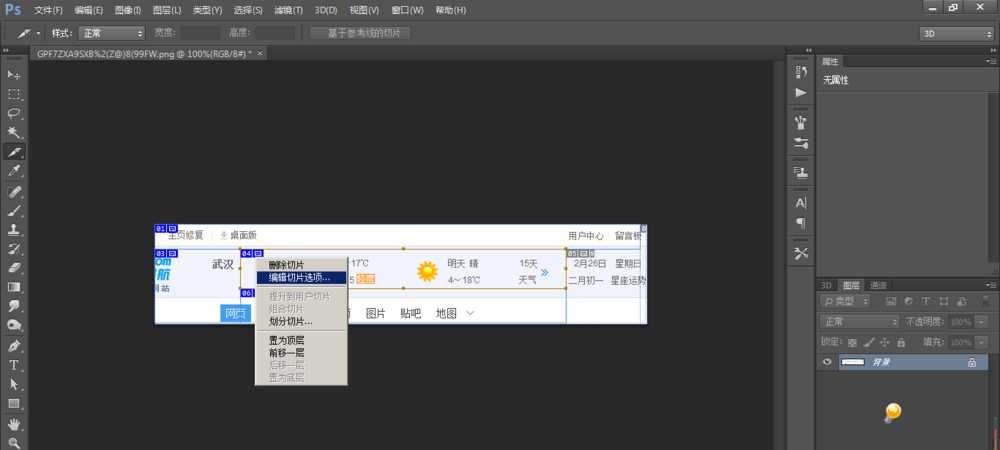Open the 滤镜(T) menu
Screen dimensions: 1000x450
pos(288,9)
